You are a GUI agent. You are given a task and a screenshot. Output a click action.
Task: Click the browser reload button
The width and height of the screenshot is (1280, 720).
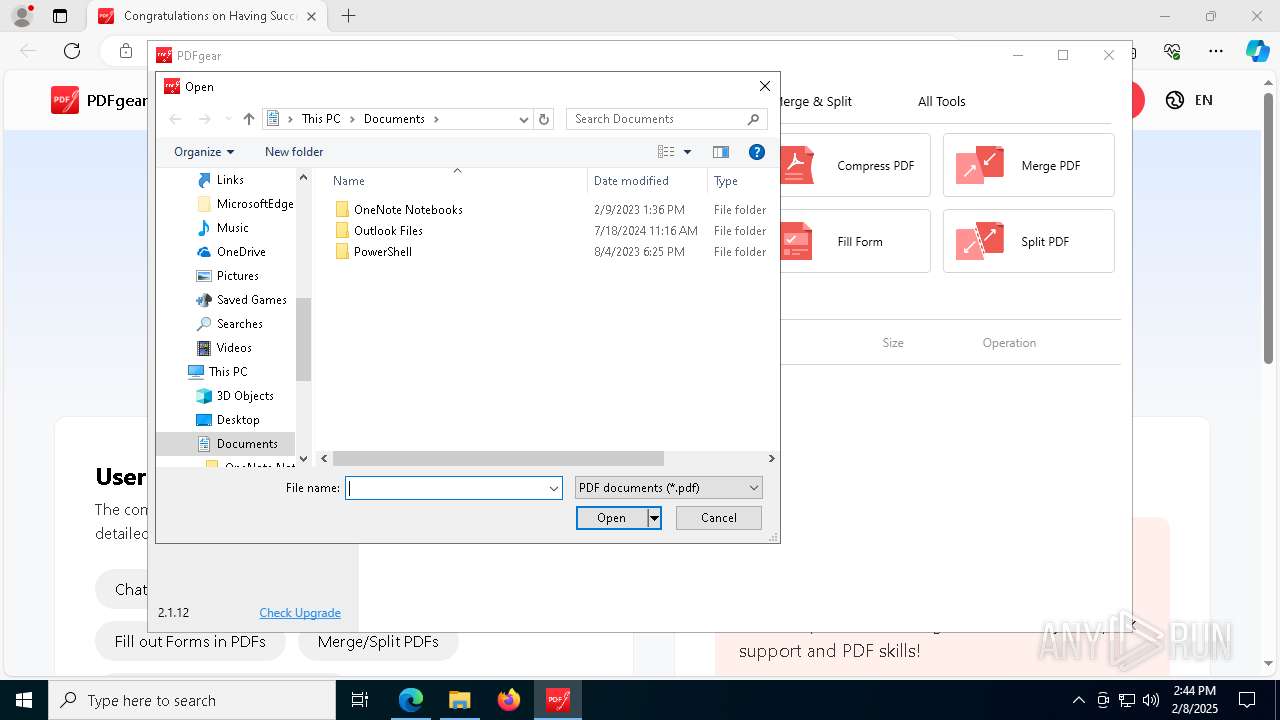(x=72, y=51)
